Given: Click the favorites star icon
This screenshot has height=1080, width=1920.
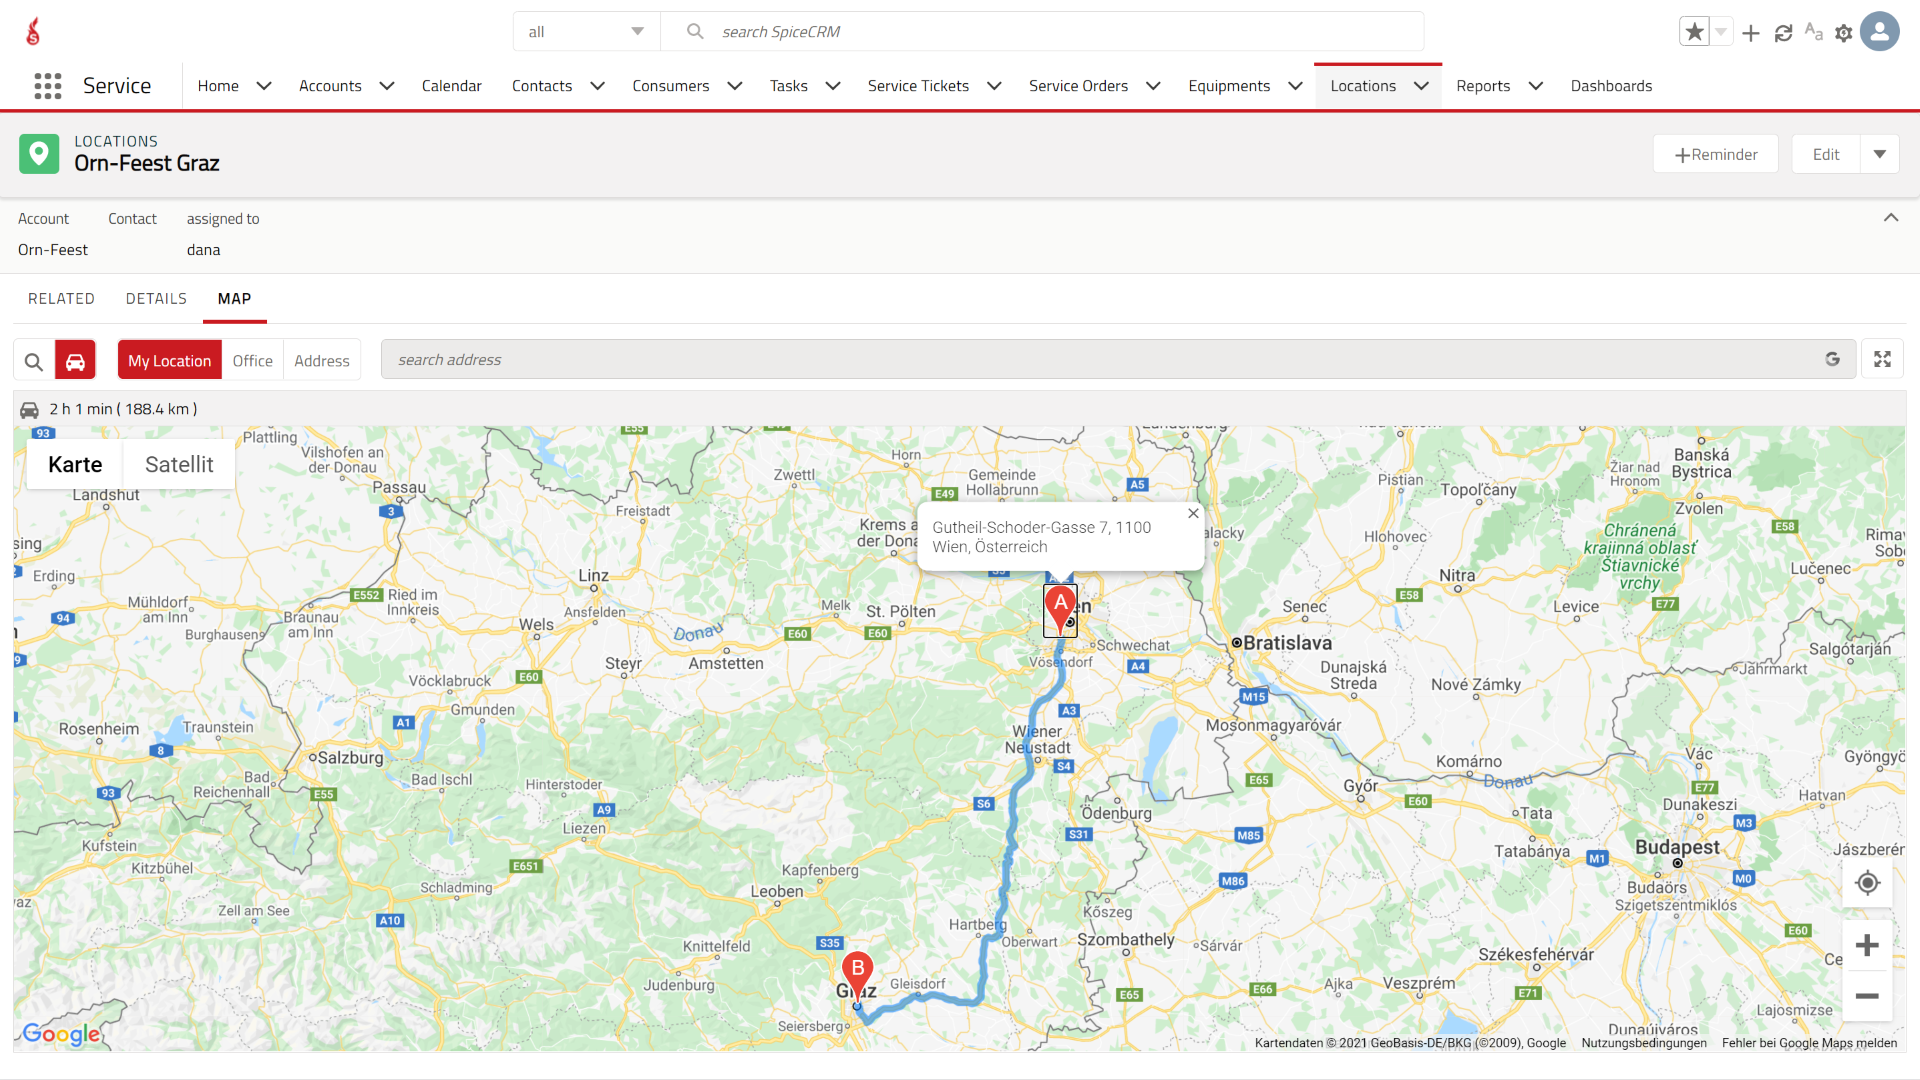Looking at the screenshot, I should (x=1694, y=32).
